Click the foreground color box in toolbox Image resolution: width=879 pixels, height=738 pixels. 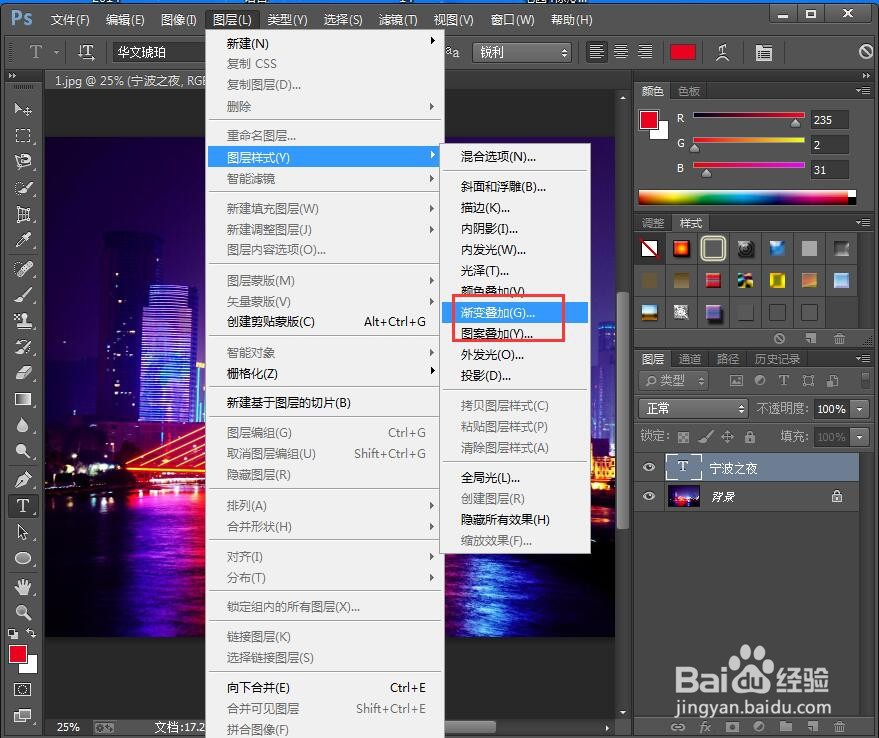tap(18, 654)
